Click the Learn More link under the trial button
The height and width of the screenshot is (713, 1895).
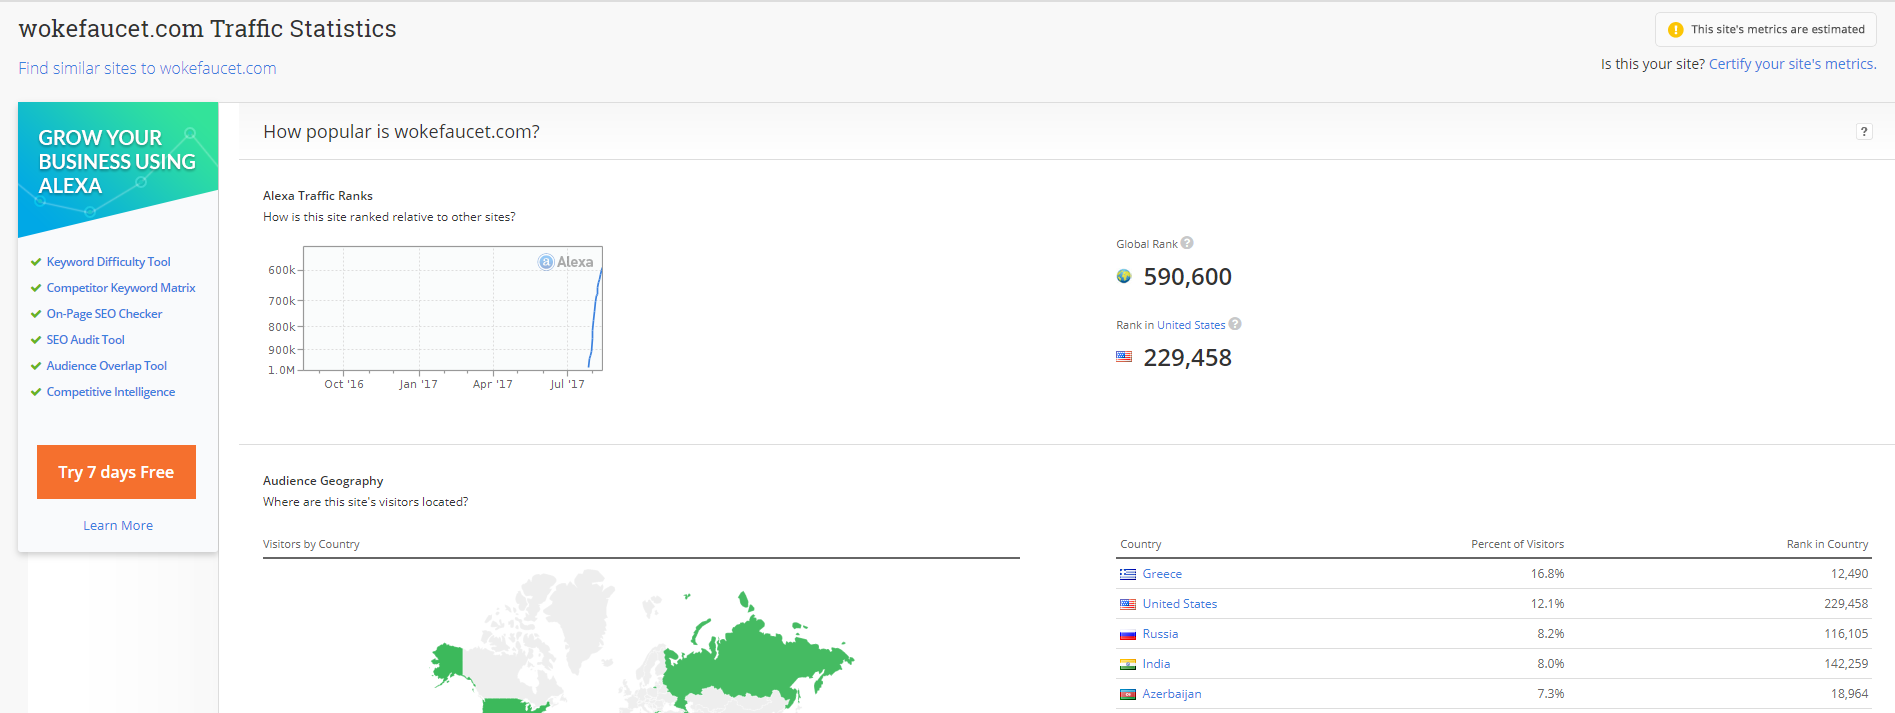click(x=118, y=526)
